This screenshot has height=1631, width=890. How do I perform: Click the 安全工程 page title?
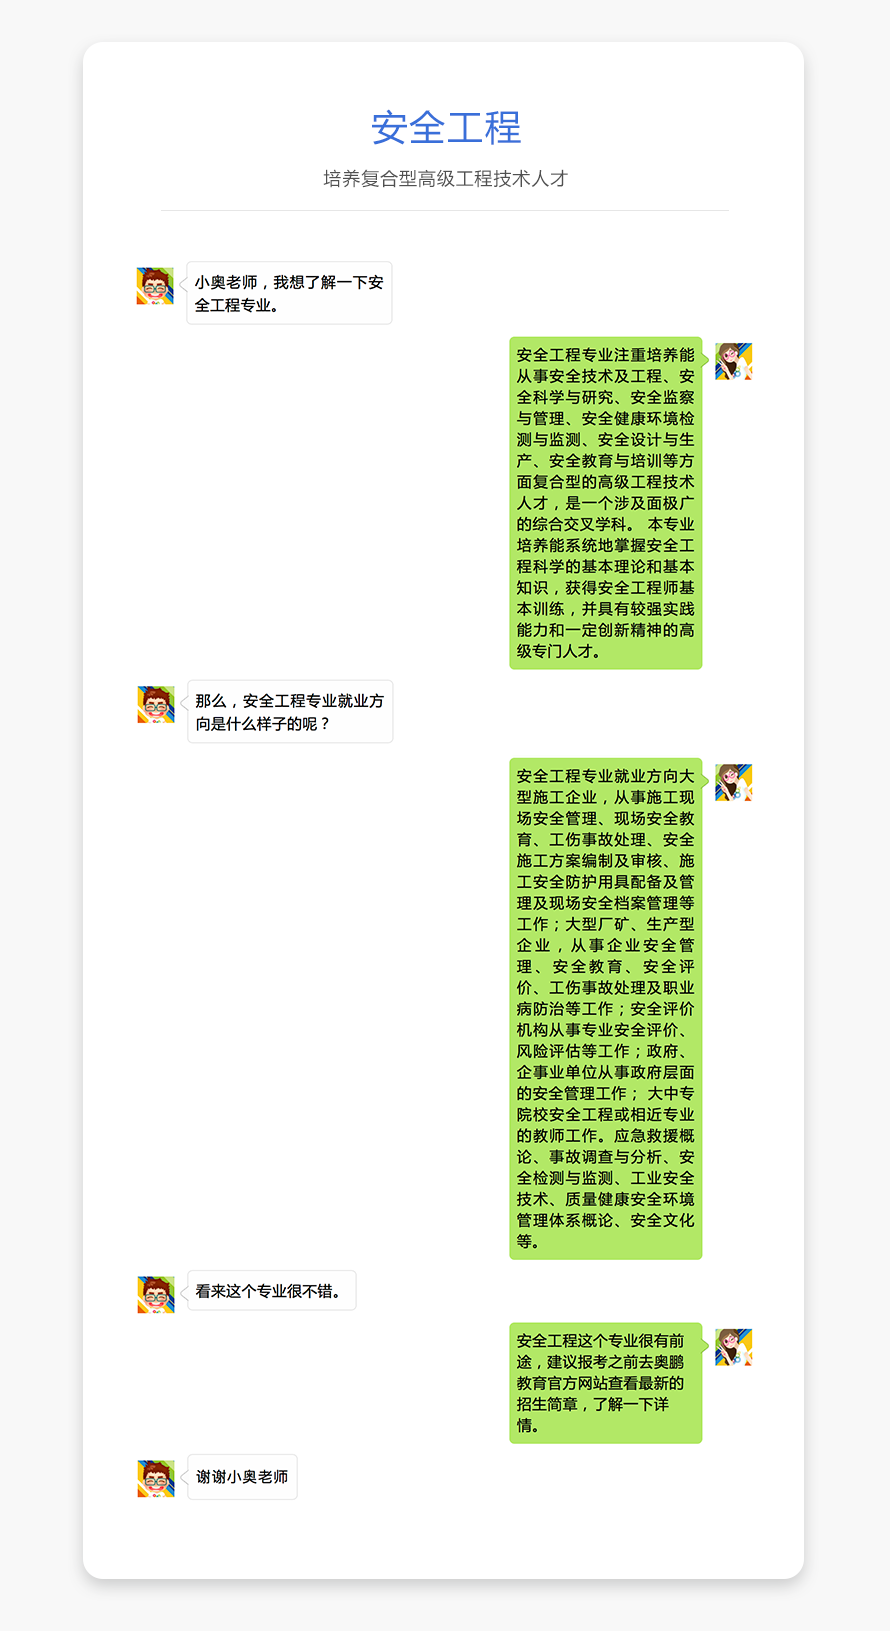pos(446,128)
